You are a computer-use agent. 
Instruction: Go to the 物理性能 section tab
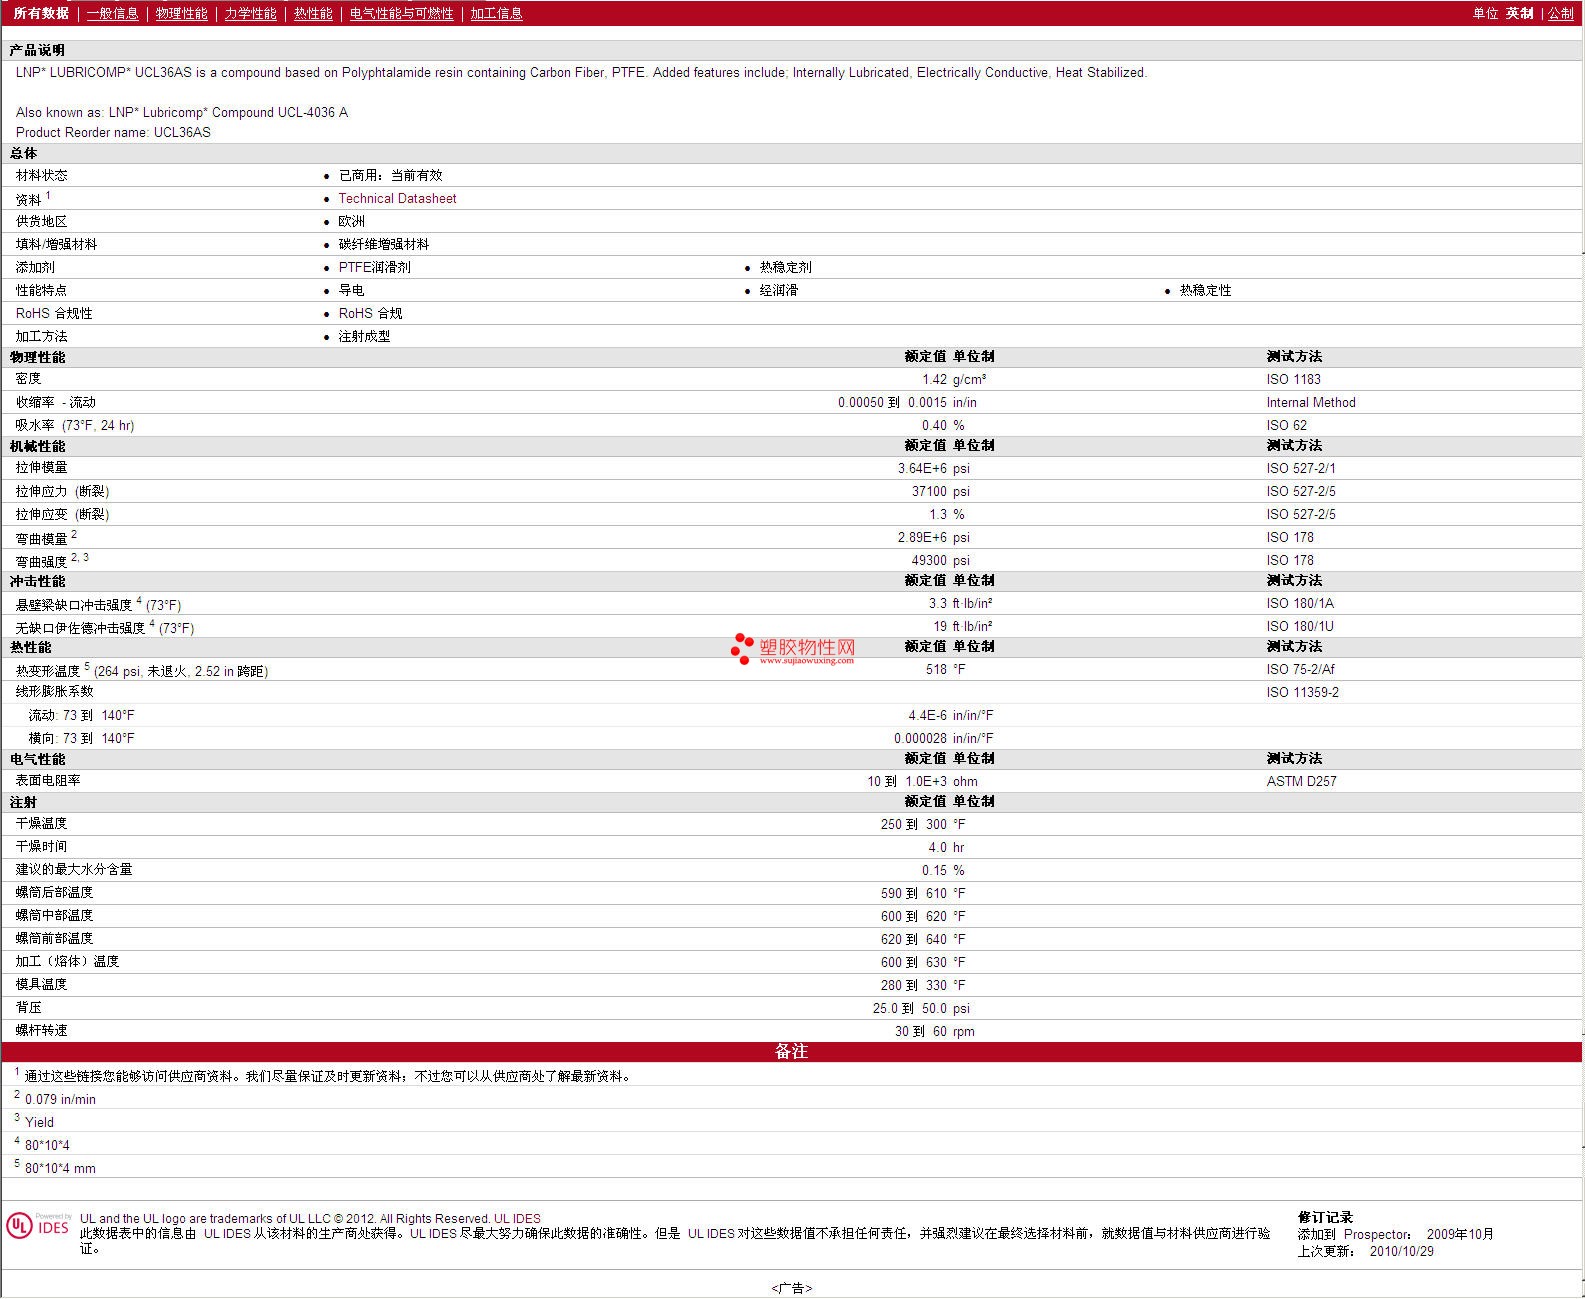pyautogui.click(x=181, y=13)
